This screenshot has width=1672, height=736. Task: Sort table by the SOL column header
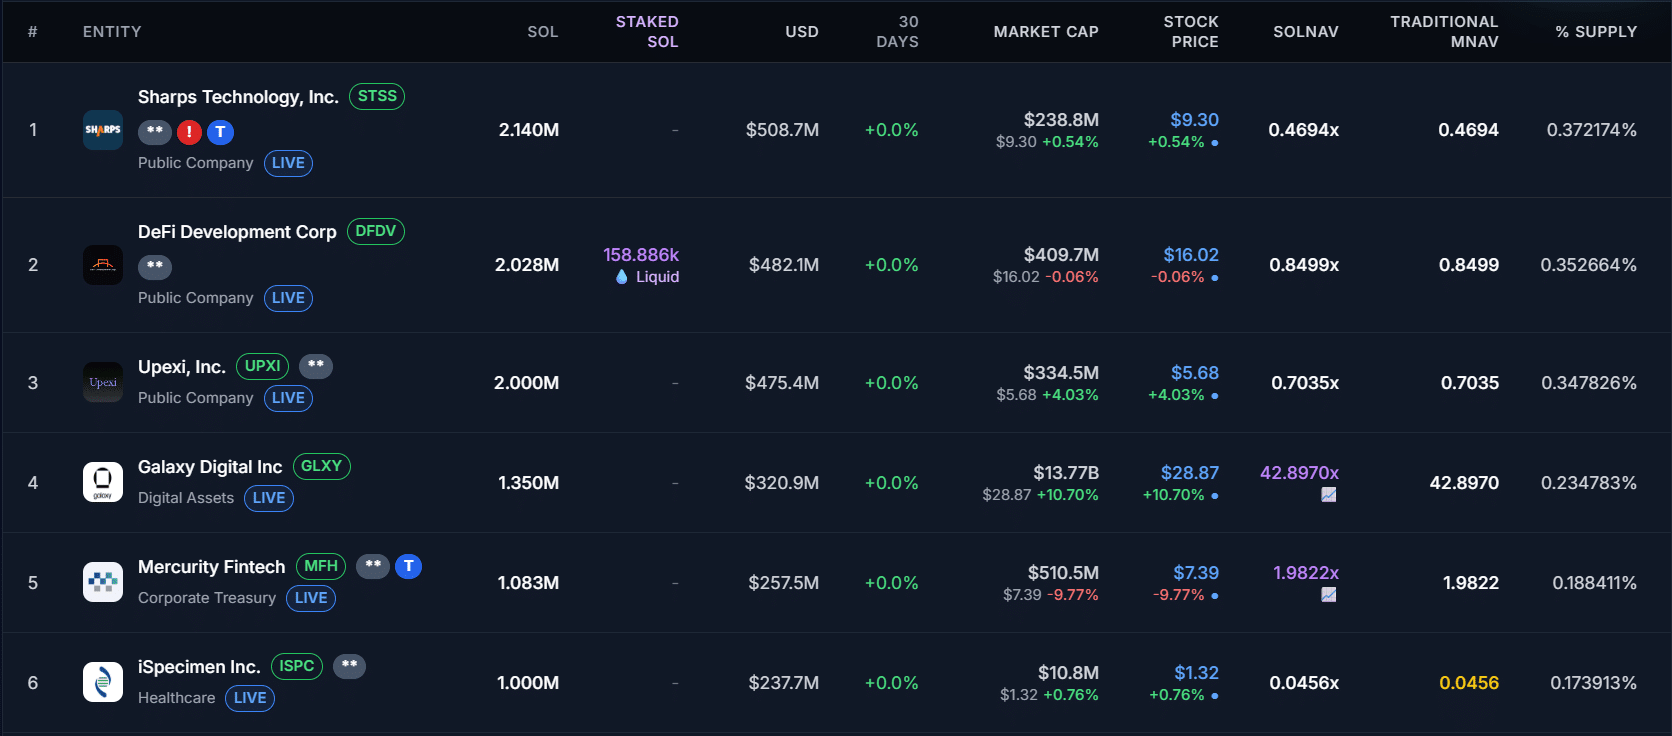542,32
